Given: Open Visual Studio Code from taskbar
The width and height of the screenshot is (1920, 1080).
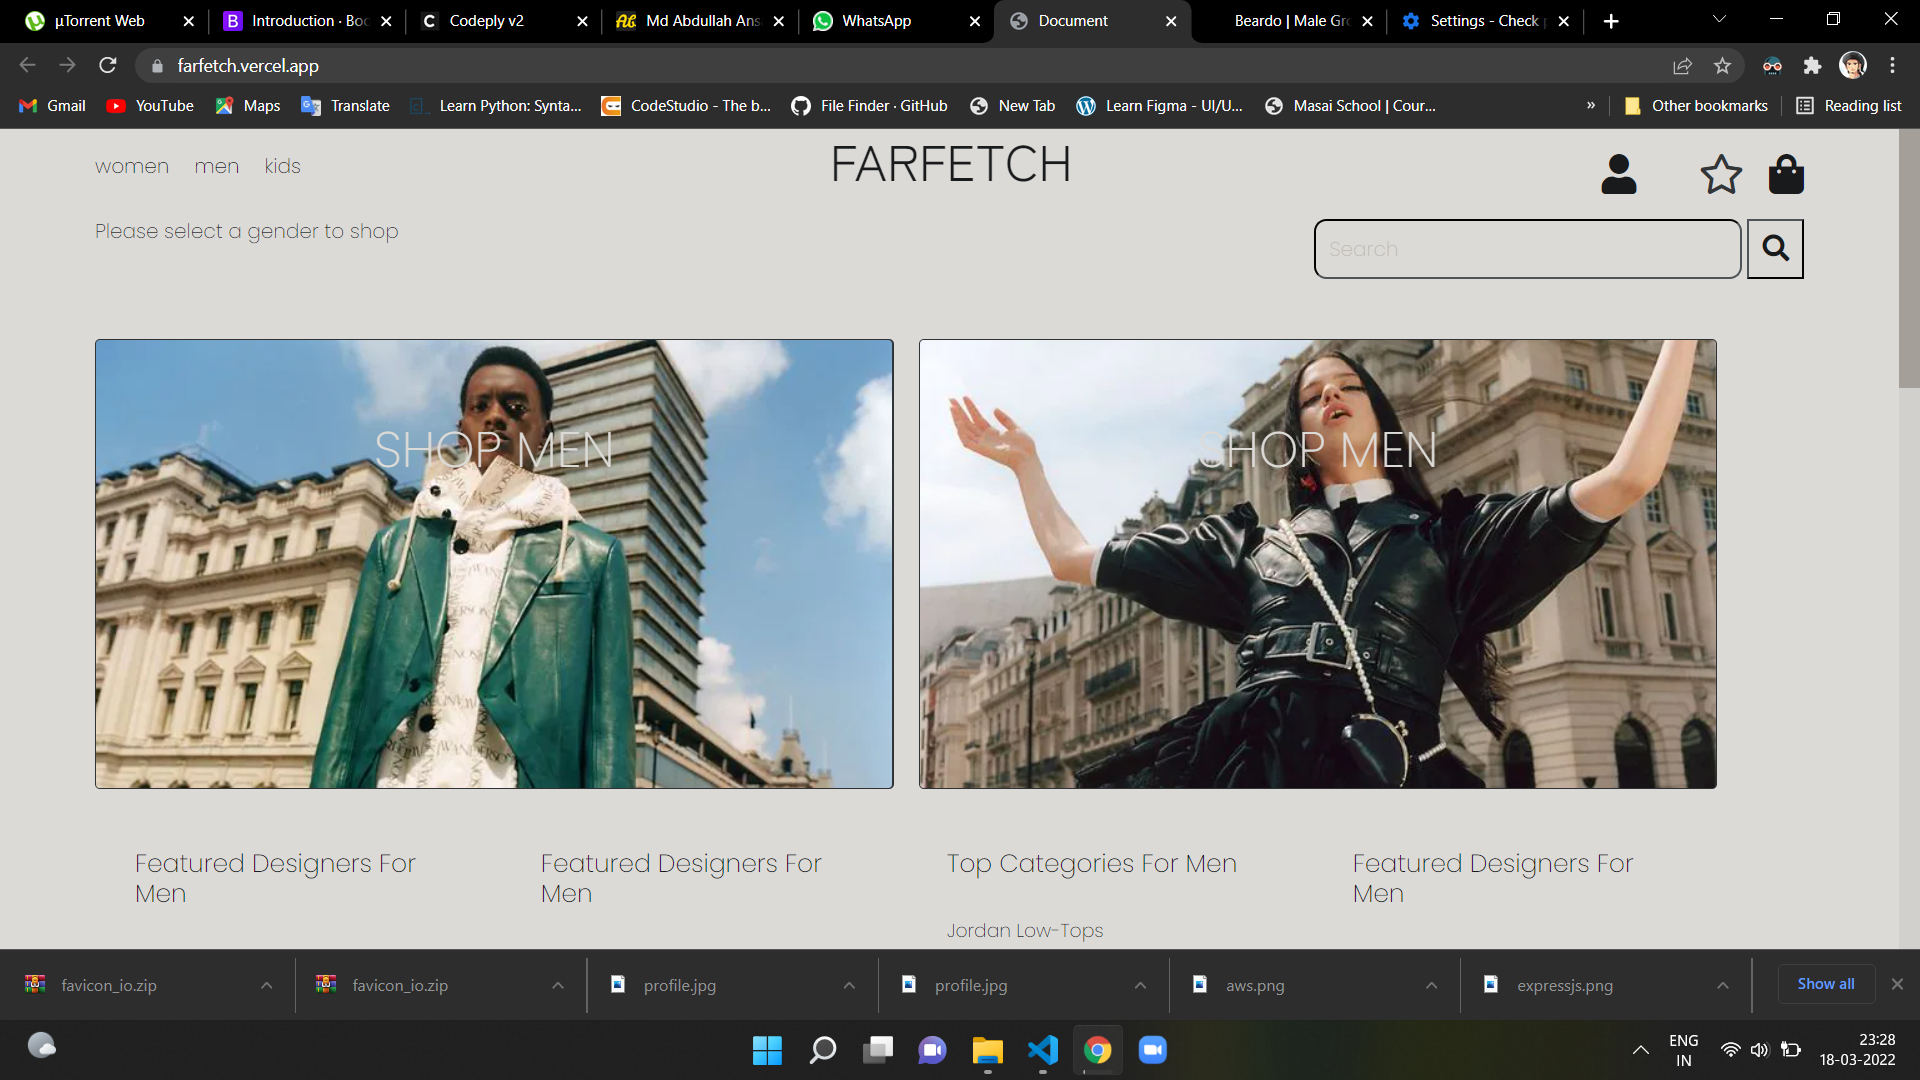Looking at the screenshot, I should click(x=1043, y=1050).
